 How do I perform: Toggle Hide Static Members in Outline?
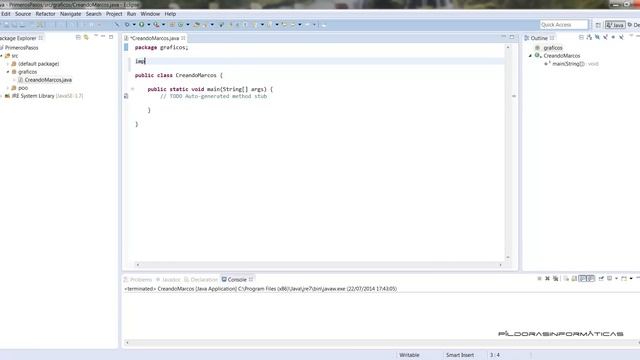[605, 37]
